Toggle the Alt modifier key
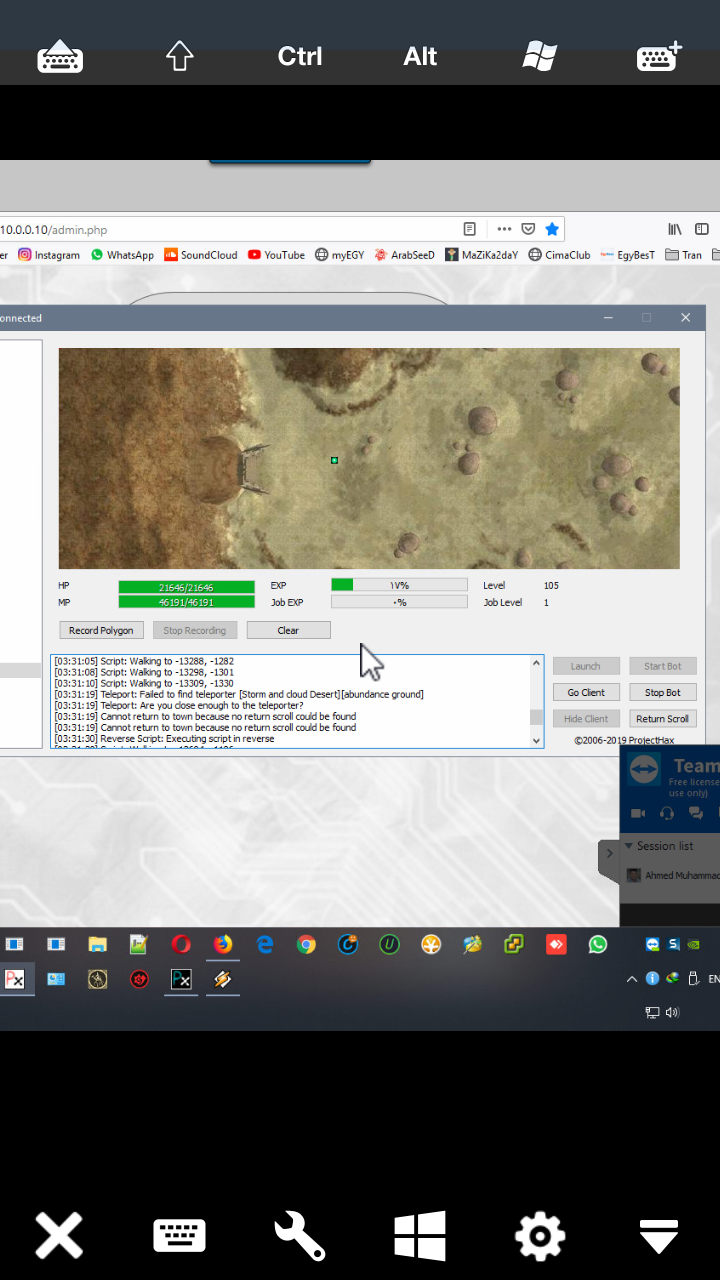This screenshot has height=1280, width=720. point(420,56)
